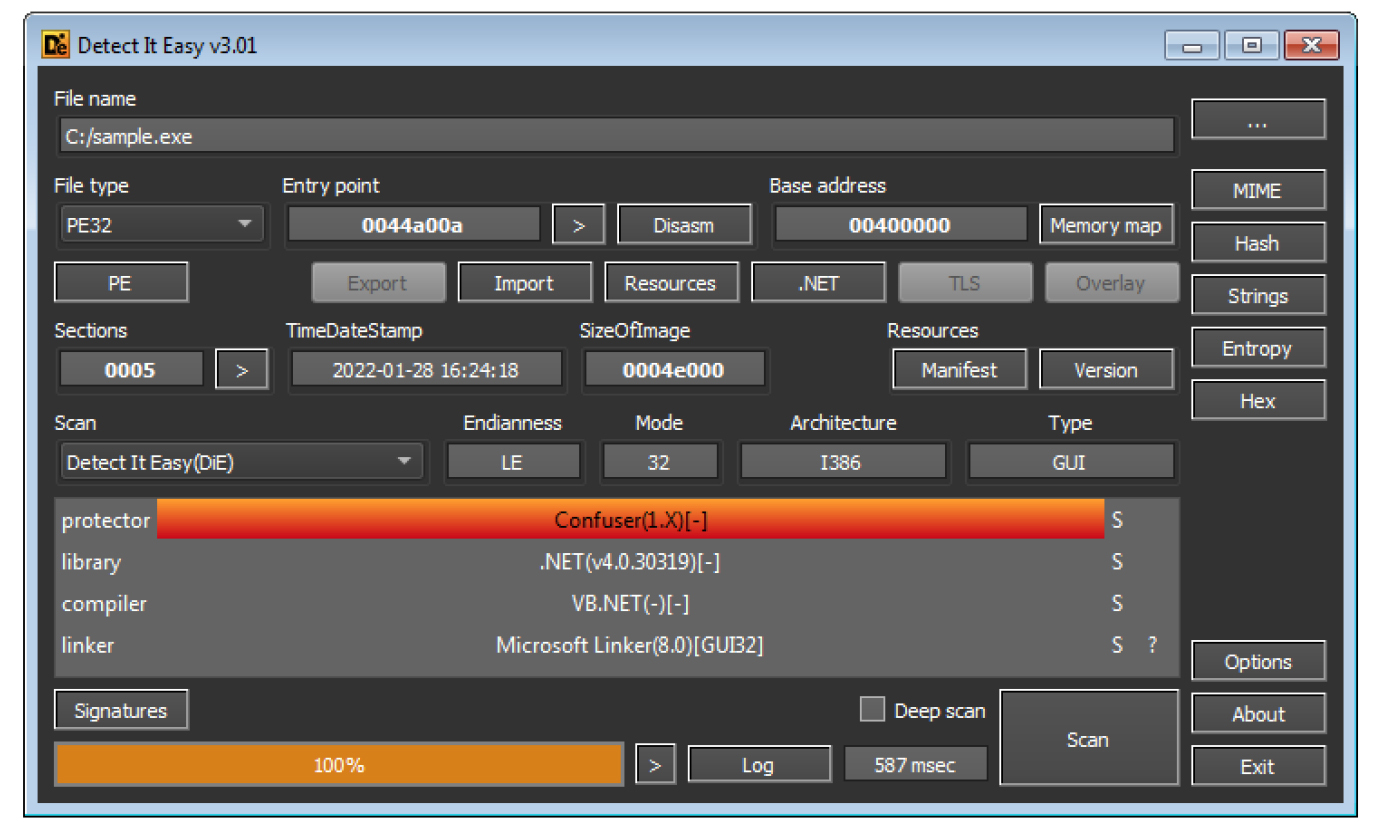This screenshot has height=829, width=1395.
Task: Click the 100% progress bar
Action: [339, 766]
